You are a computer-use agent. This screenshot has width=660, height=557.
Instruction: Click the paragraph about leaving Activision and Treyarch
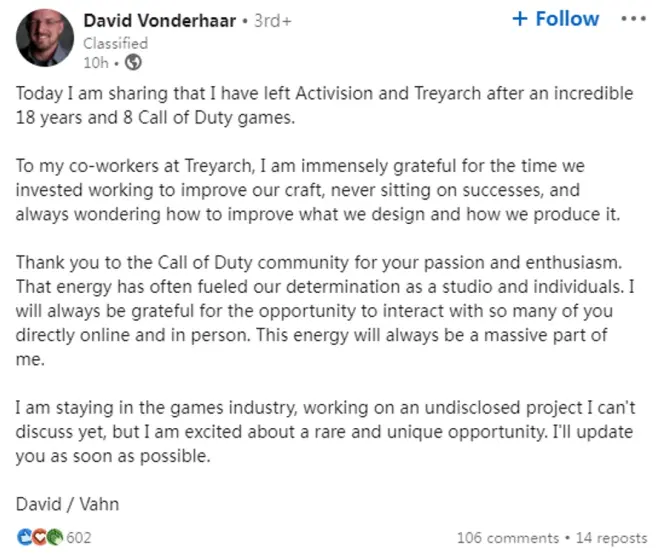324,105
